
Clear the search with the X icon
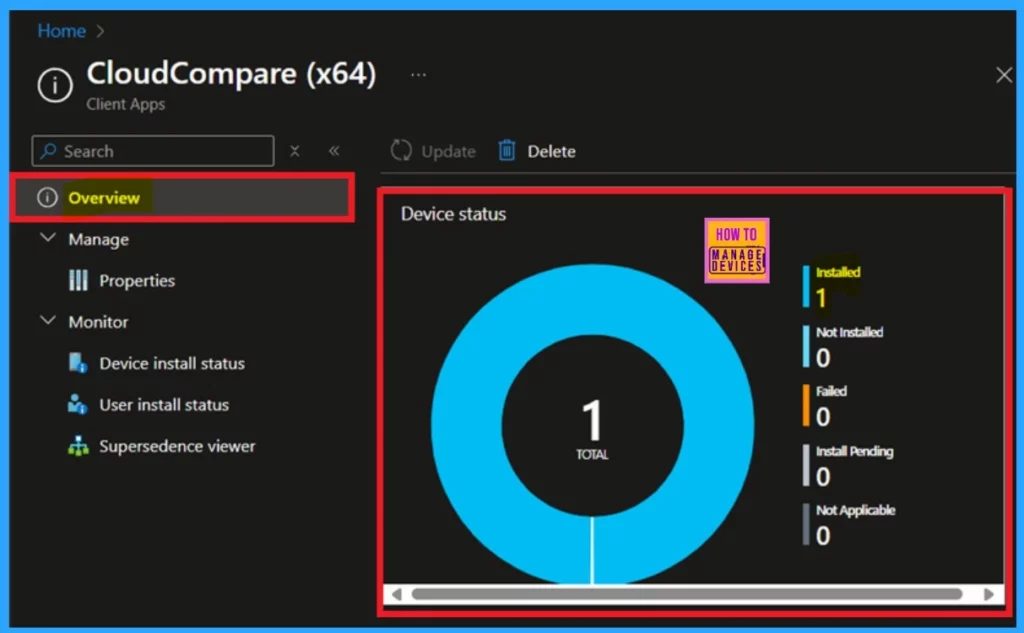click(295, 151)
